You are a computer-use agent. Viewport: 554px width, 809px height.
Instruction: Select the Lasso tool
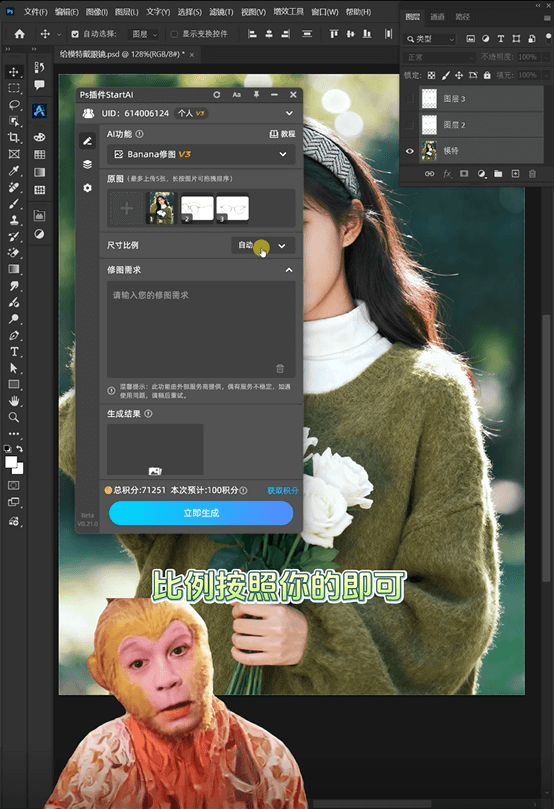click(14, 105)
